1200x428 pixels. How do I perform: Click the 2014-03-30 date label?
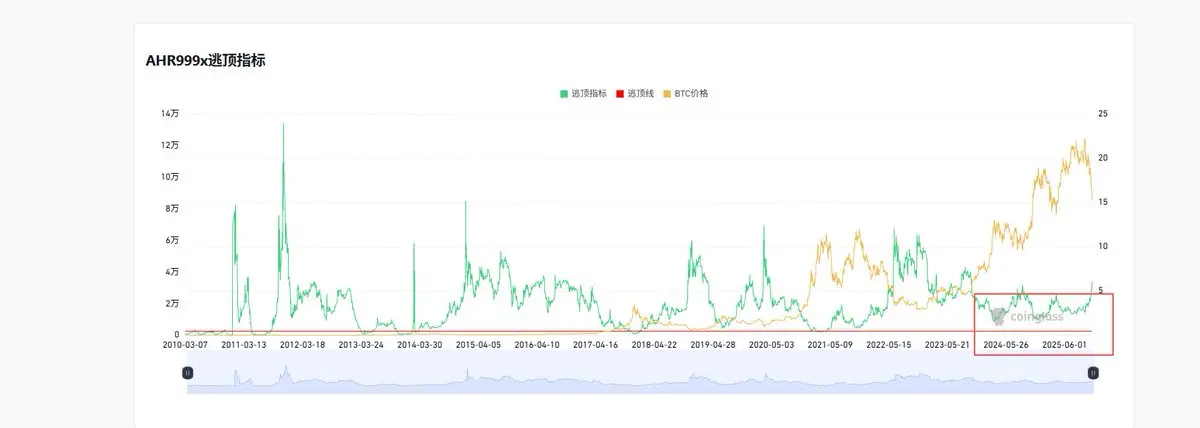point(420,344)
